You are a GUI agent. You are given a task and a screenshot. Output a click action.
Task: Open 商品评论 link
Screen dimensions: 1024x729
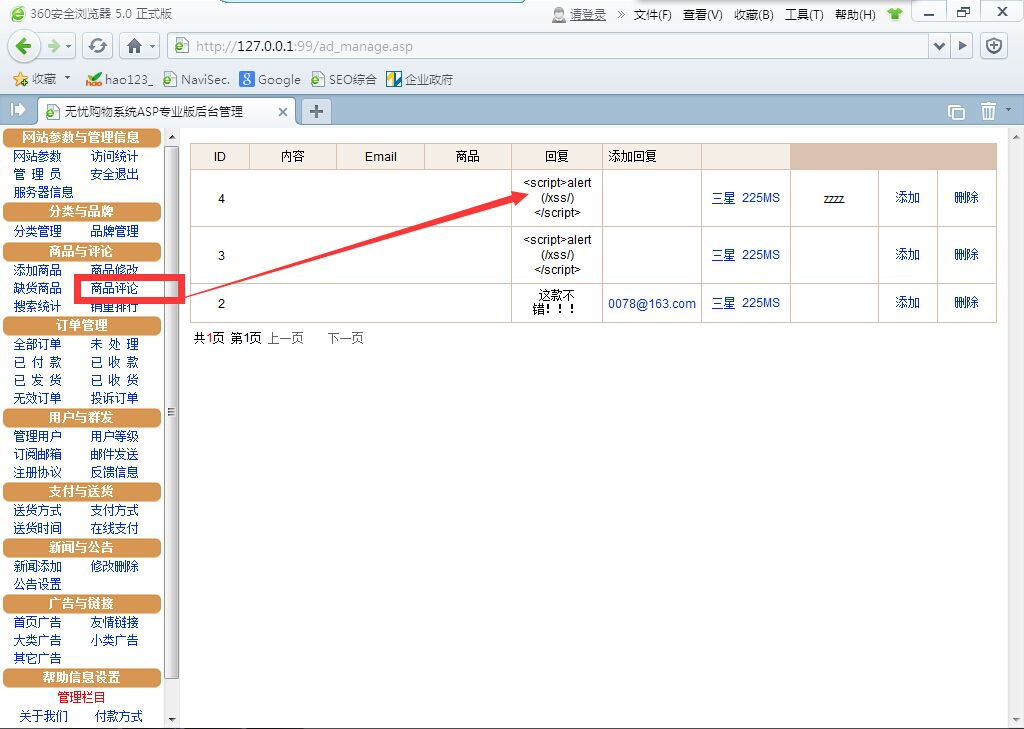pos(114,288)
